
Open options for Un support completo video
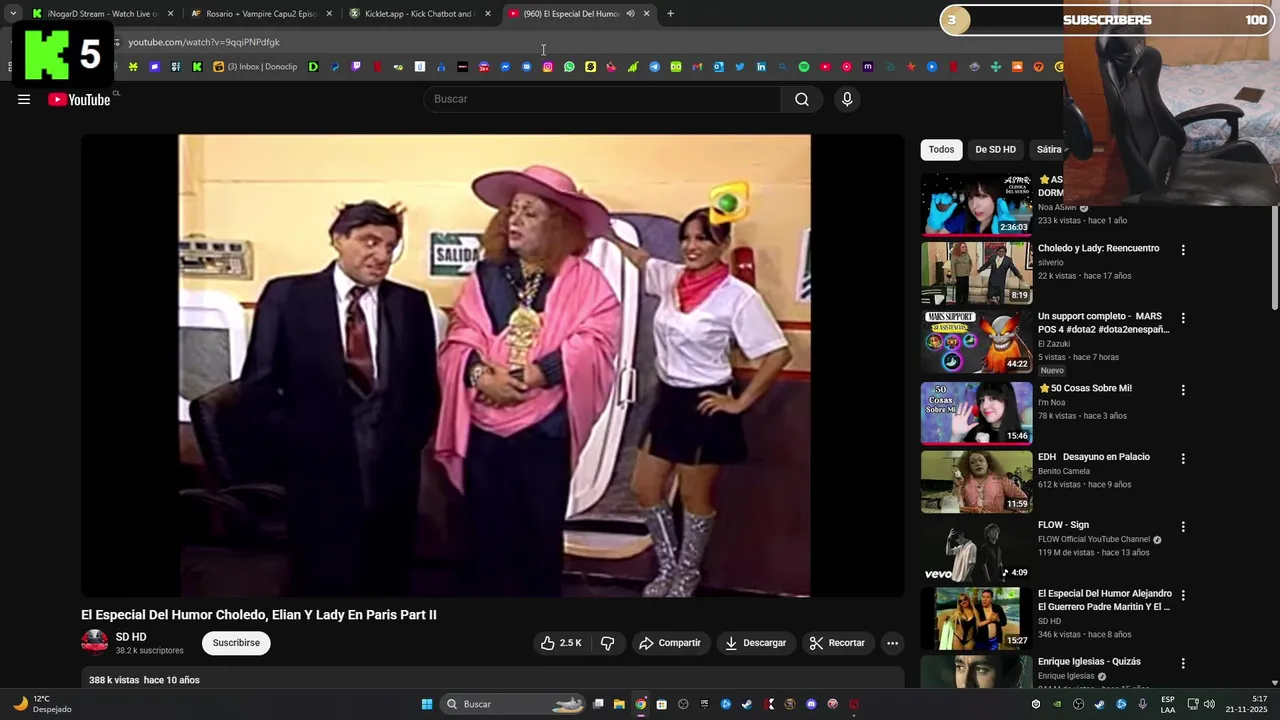tap(1183, 318)
